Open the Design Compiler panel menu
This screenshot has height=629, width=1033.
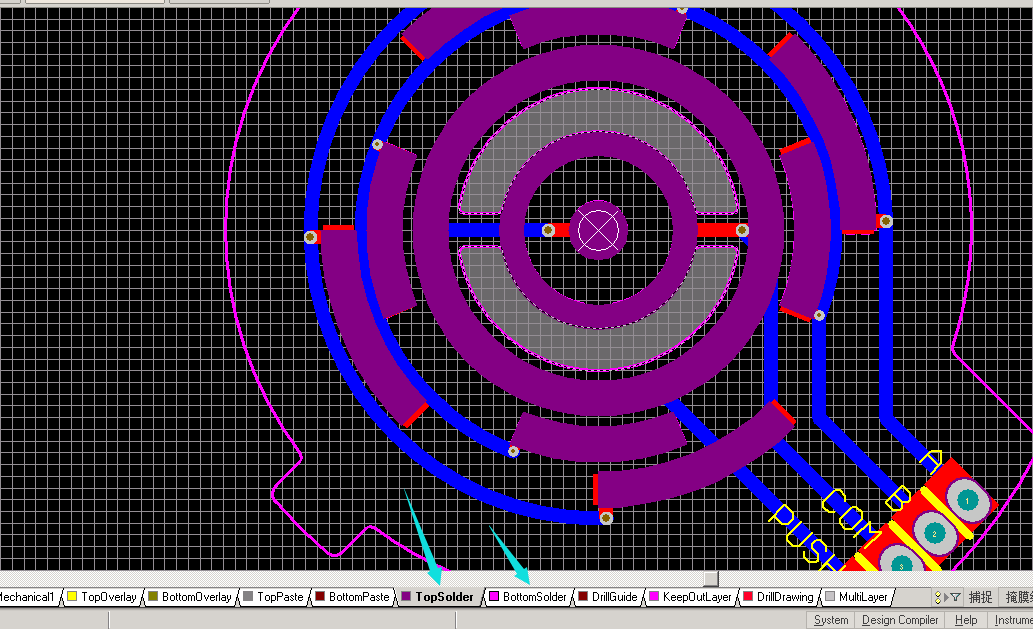point(899,620)
